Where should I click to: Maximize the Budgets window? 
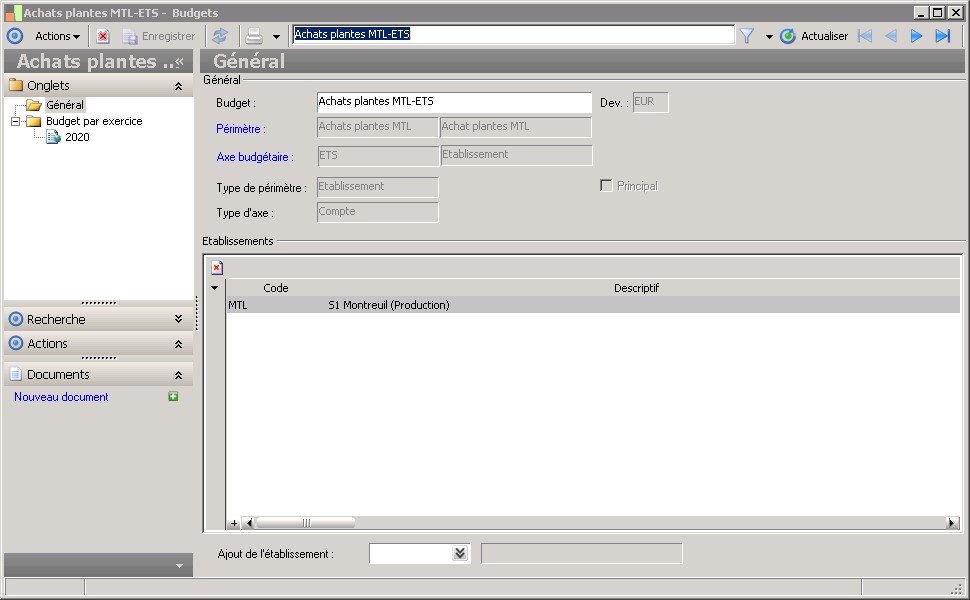click(x=938, y=12)
